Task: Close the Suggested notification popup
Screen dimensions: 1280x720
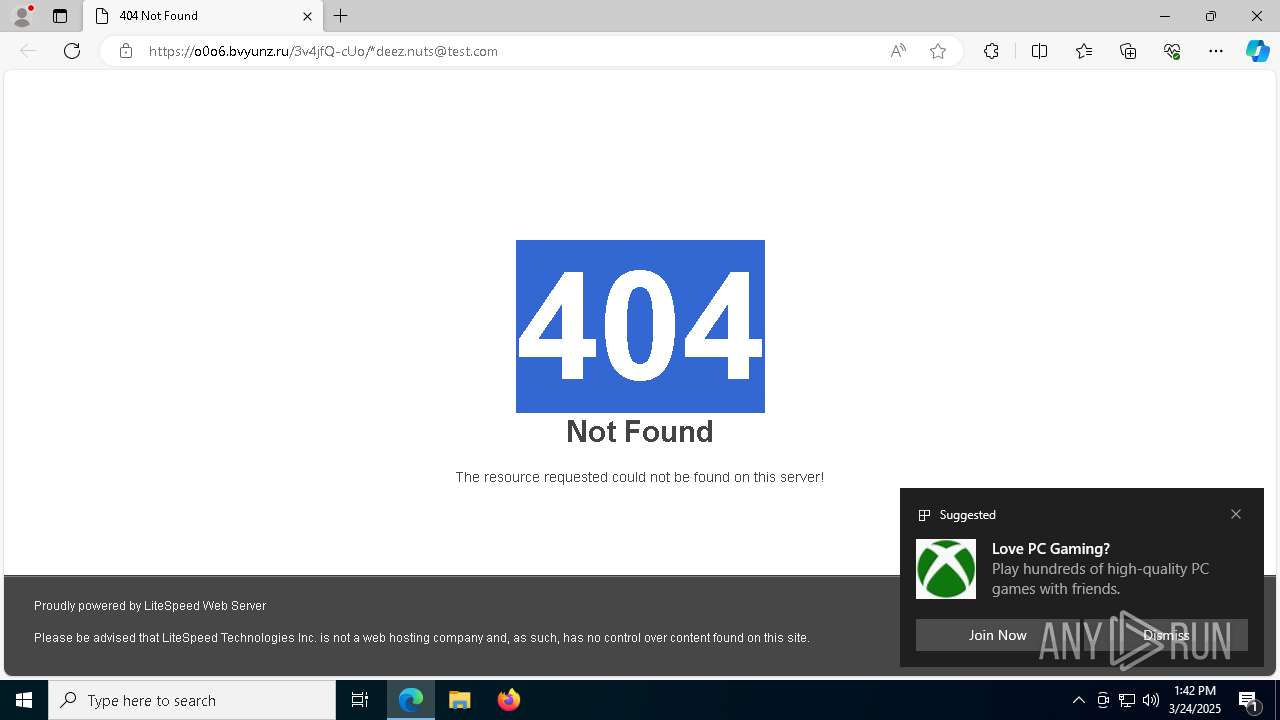Action: [1236, 514]
